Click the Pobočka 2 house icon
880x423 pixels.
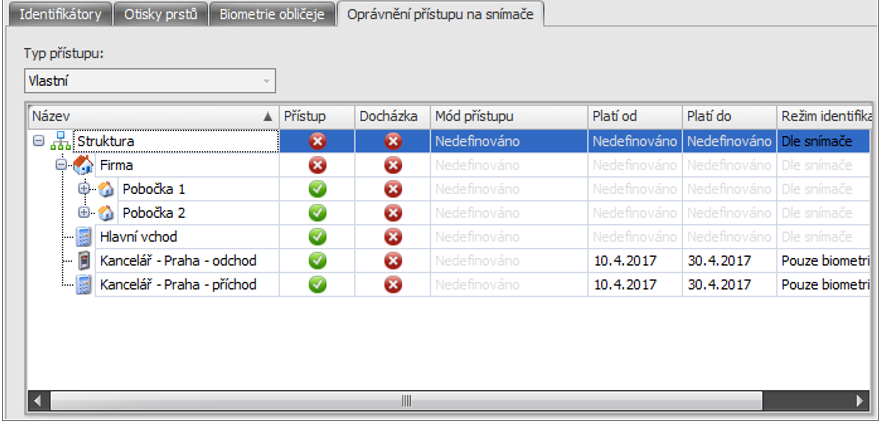click(106, 213)
